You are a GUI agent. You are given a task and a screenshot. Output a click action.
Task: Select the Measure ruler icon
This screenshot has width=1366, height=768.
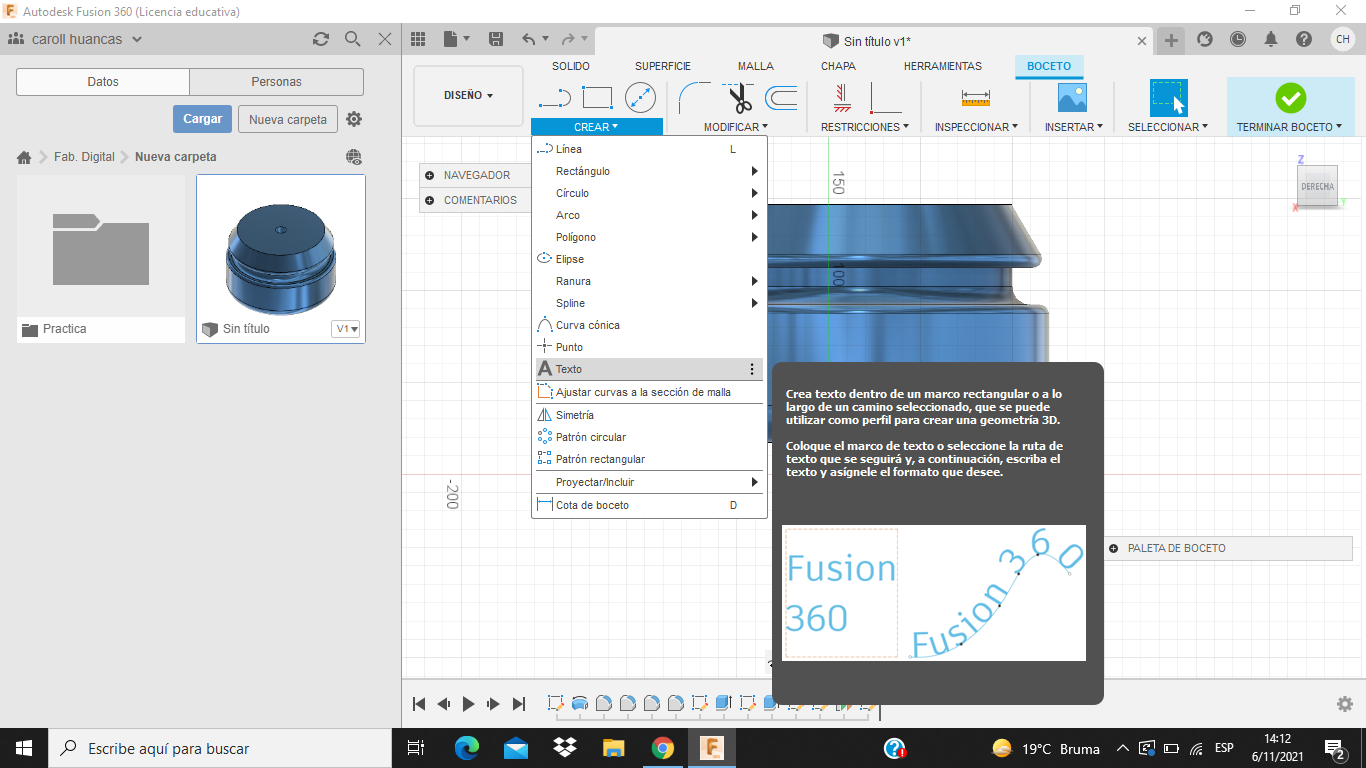(x=975, y=98)
